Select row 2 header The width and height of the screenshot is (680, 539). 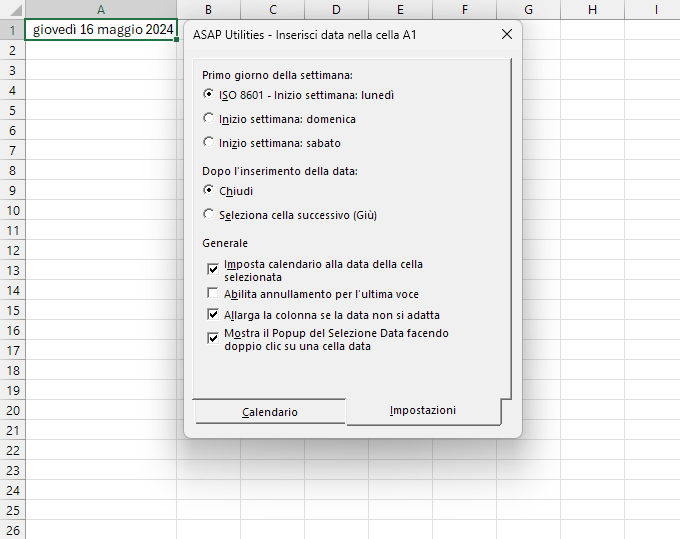pyautogui.click(x=13, y=50)
